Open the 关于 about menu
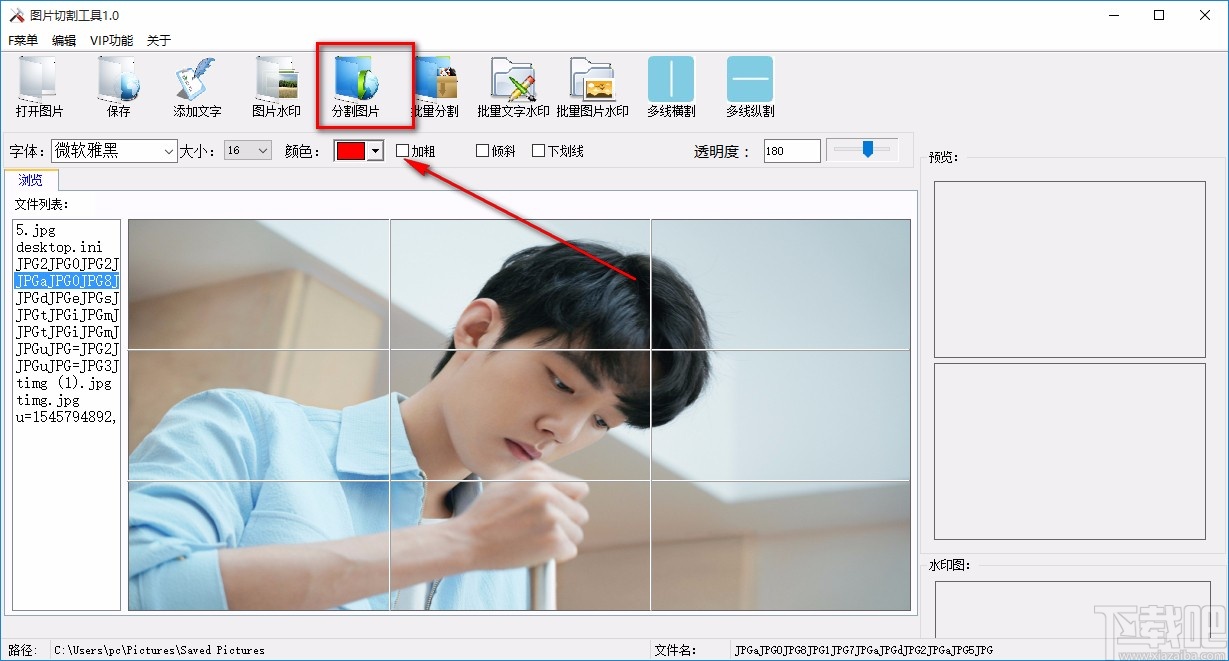Screen dimensions: 1229x661 click(x=159, y=41)
